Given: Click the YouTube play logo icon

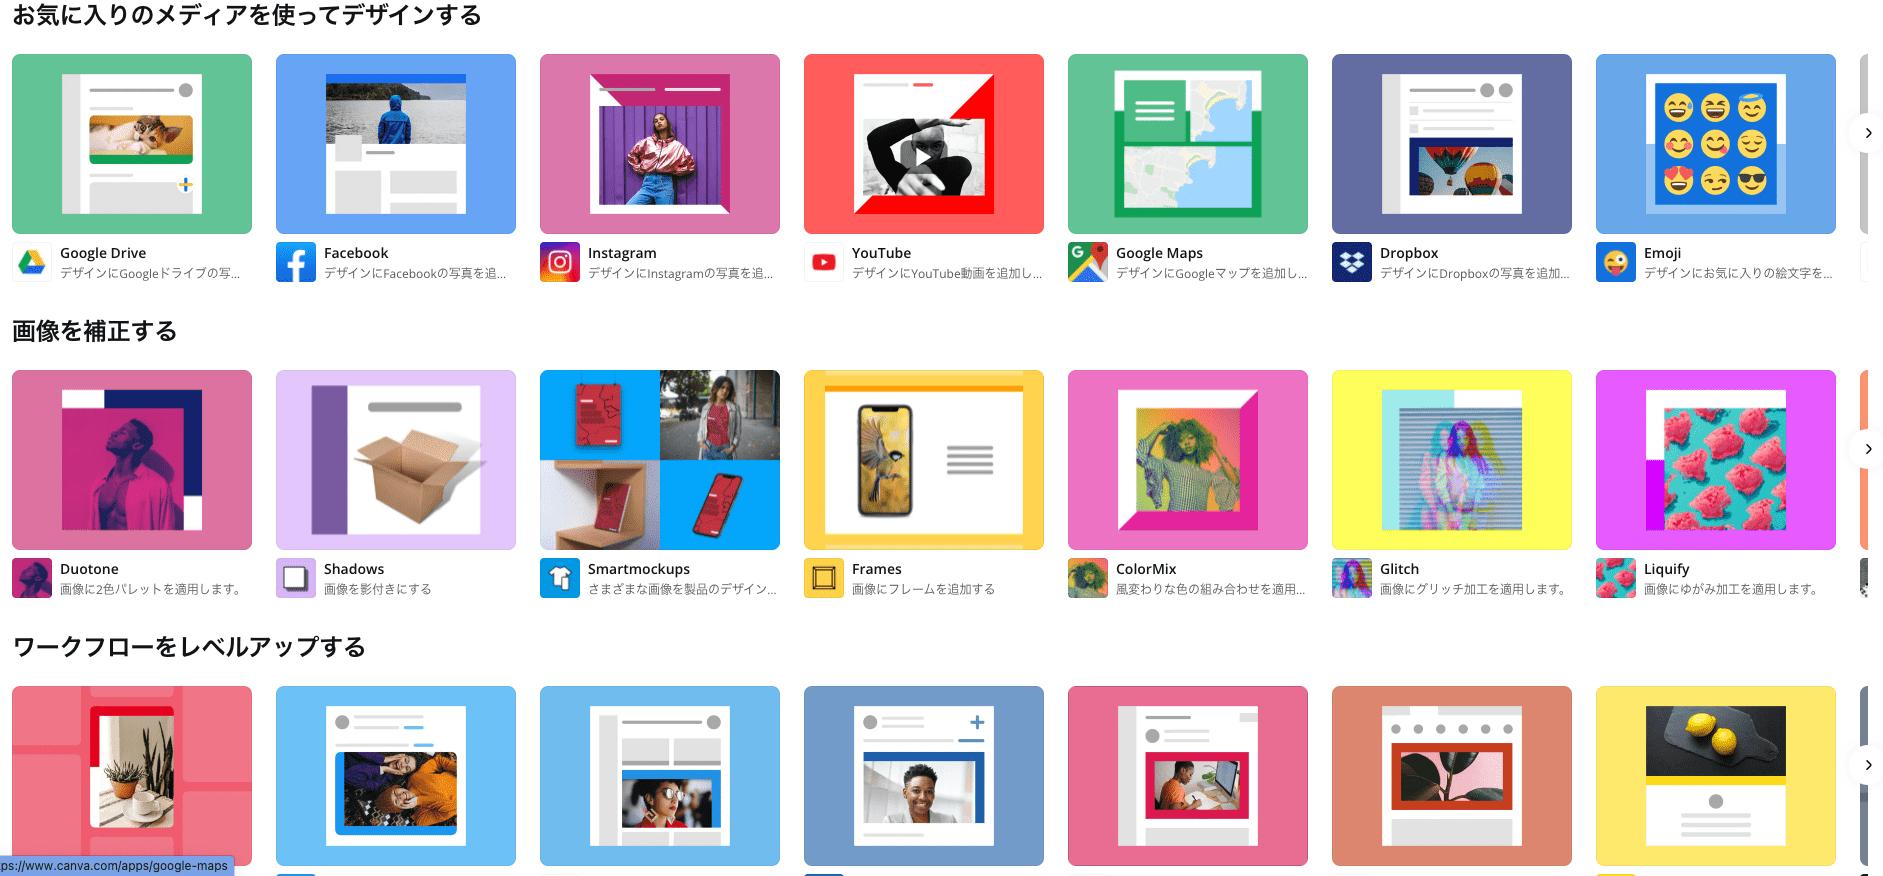Looking at the screenshot, I should pos(824,263).
